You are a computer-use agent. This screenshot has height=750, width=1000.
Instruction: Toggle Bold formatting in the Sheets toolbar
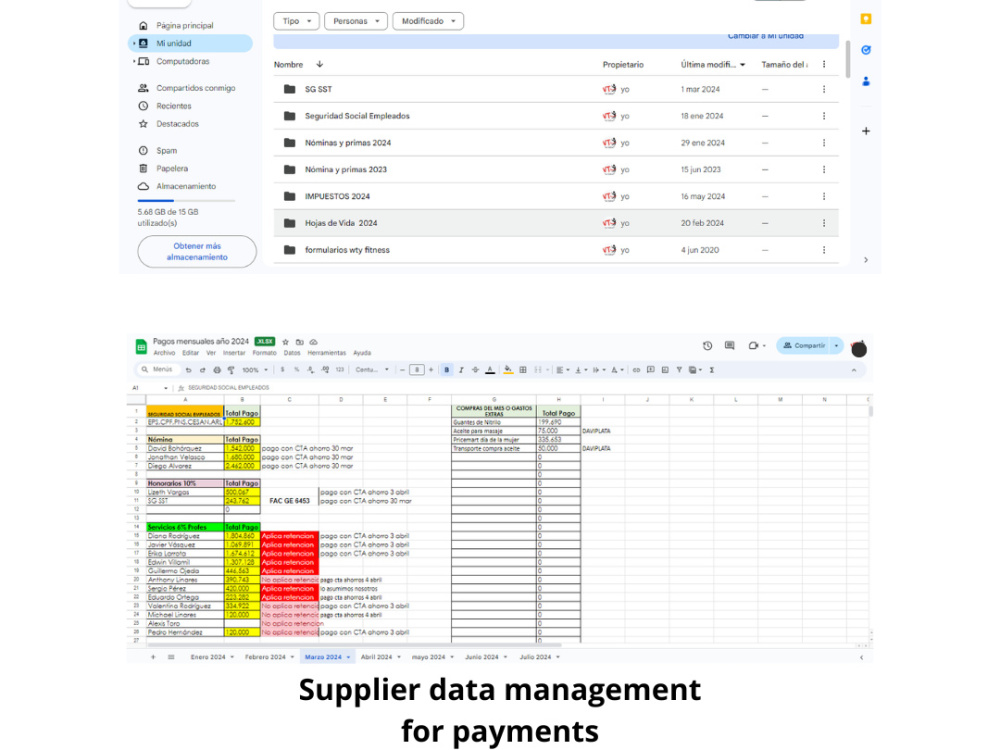446,370
